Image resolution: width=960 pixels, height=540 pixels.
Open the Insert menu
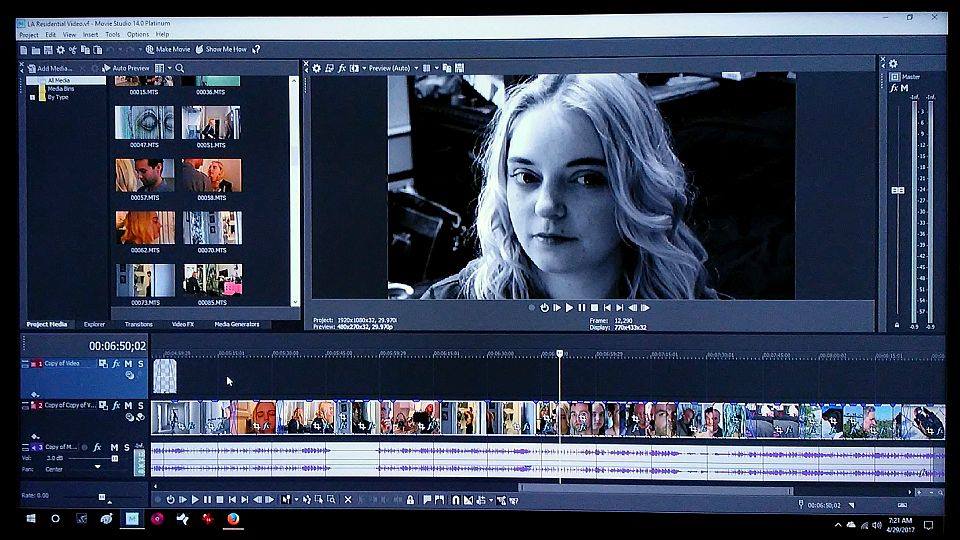click(x=91, y=35)
